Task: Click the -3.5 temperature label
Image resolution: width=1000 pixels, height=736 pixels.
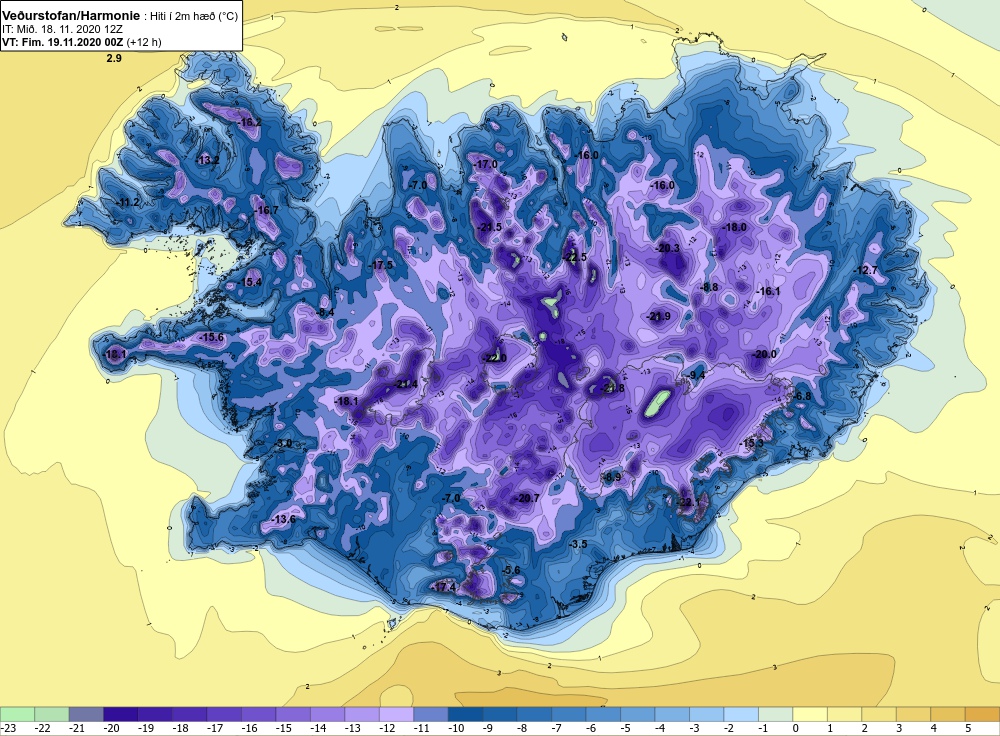Action: coord(577,544)
